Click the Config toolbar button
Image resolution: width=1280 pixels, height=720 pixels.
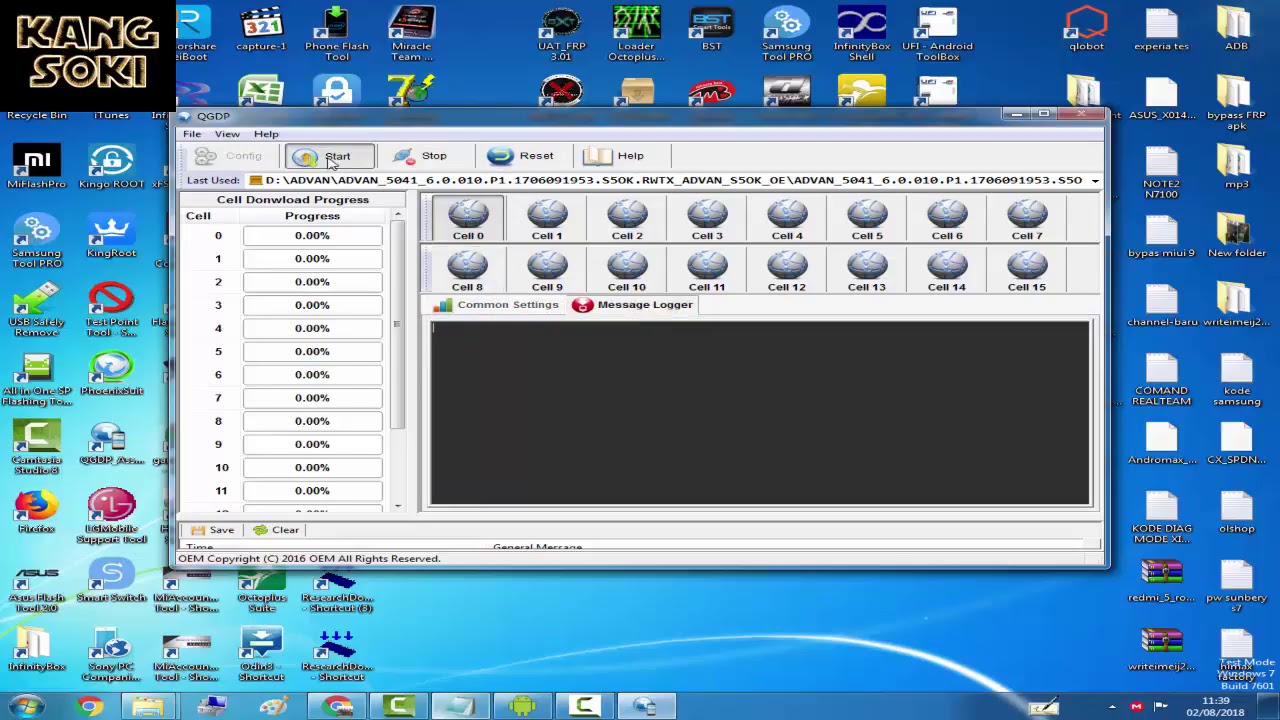229,156
